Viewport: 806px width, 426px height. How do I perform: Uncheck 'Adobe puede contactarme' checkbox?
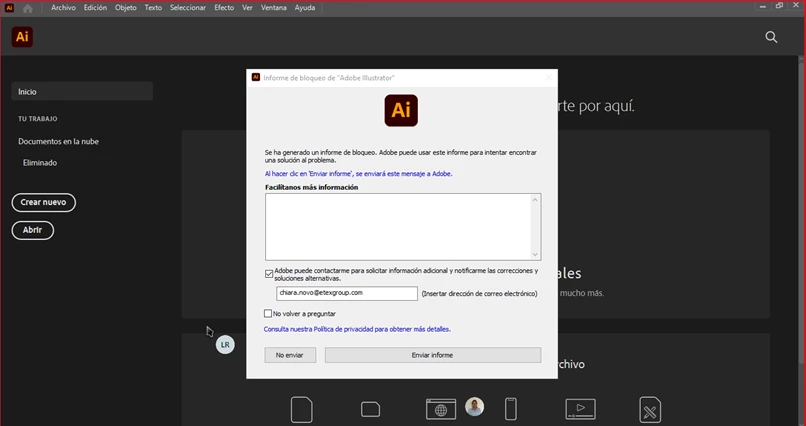click(269, 274)
